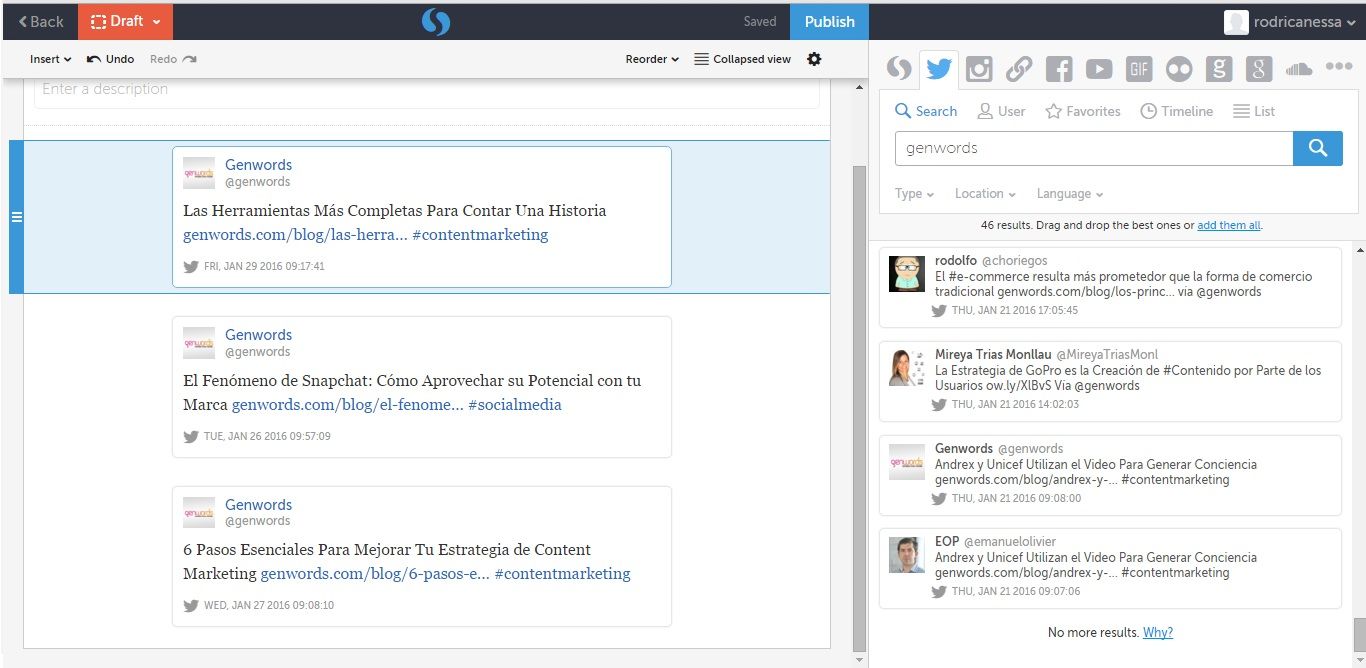The height and width of the screenshot is (668, 1366).
Task: Click Genwords avatar on Las Herramientas tweet
Action: coord(199,173)
